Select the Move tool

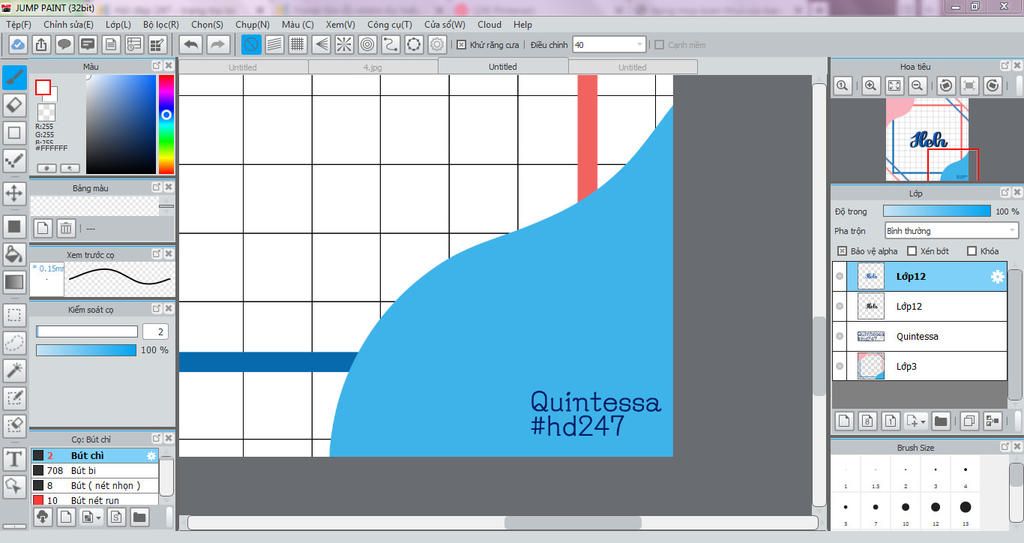pos(14,193)
